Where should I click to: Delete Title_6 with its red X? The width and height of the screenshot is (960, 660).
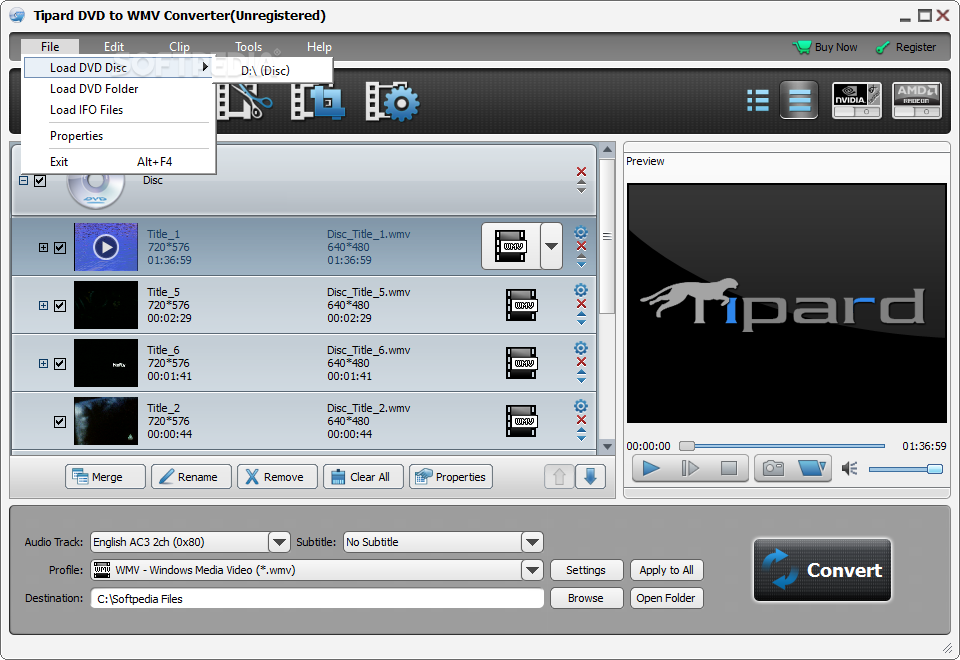581,362
